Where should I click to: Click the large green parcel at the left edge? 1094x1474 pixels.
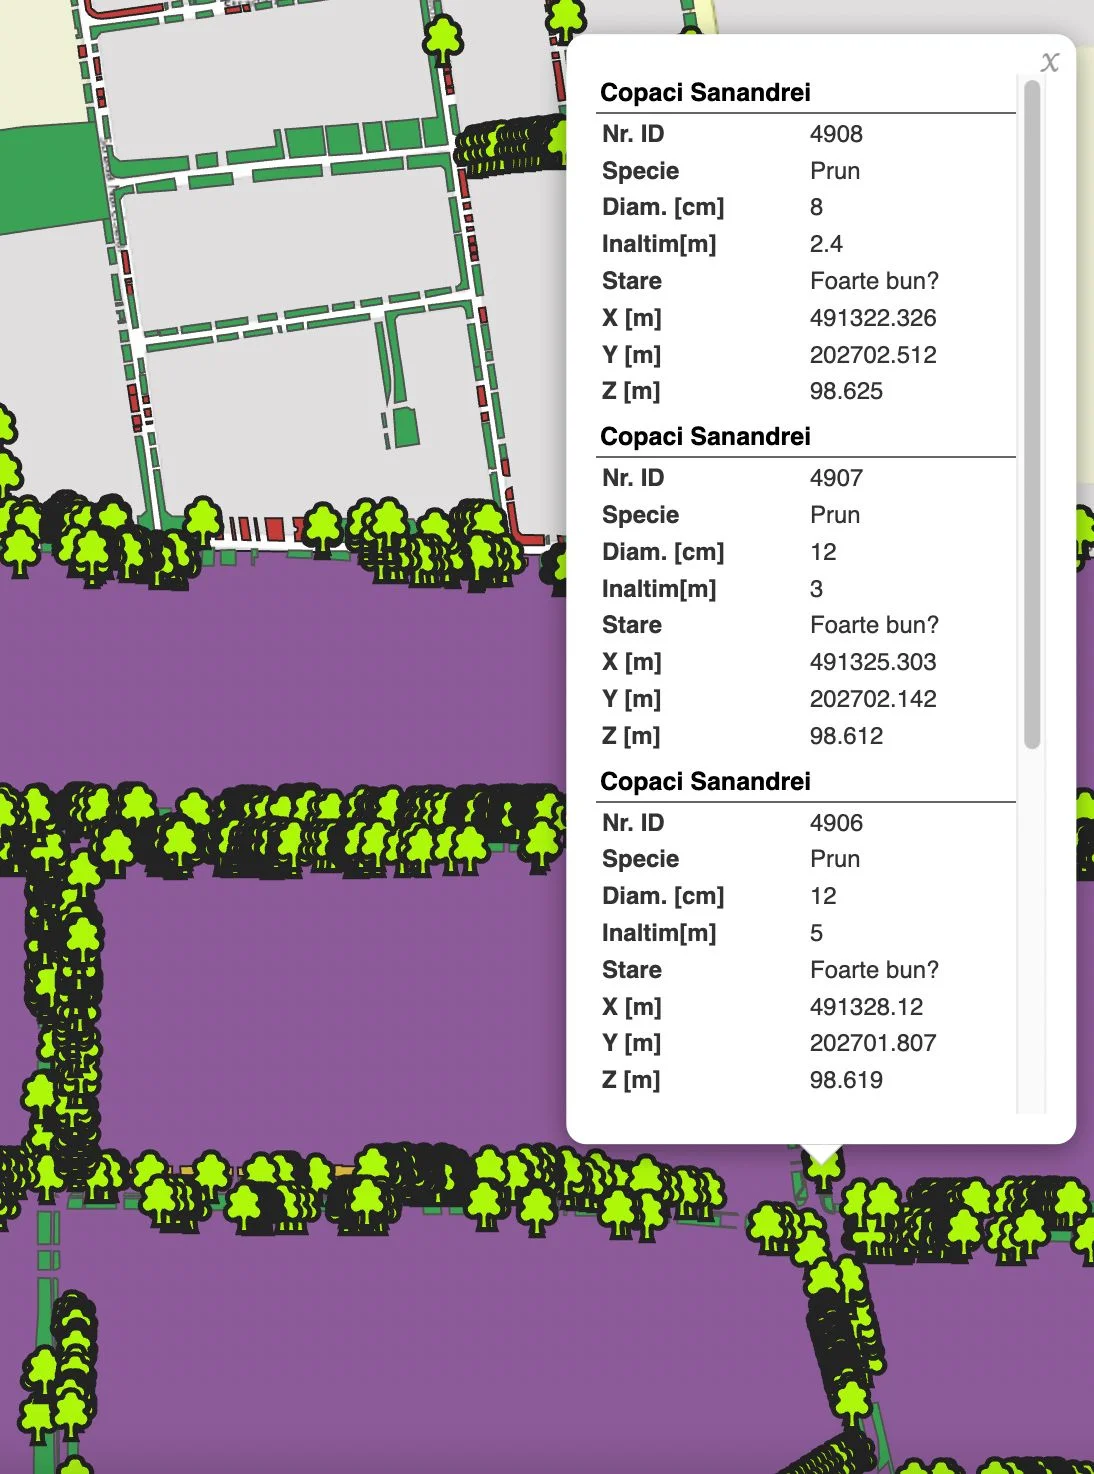[48, 180]
